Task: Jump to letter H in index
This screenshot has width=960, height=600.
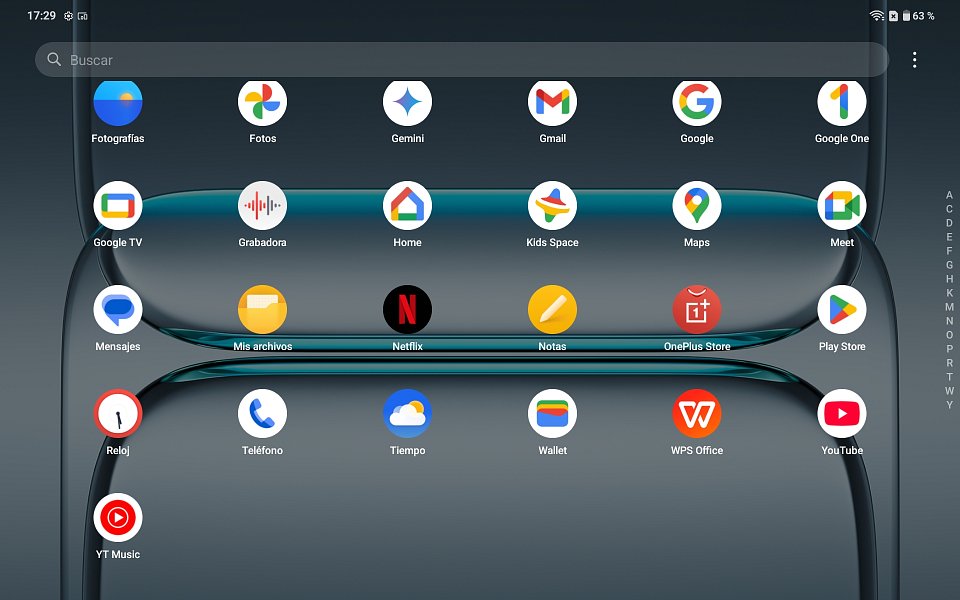Action: tap(949, 279)
